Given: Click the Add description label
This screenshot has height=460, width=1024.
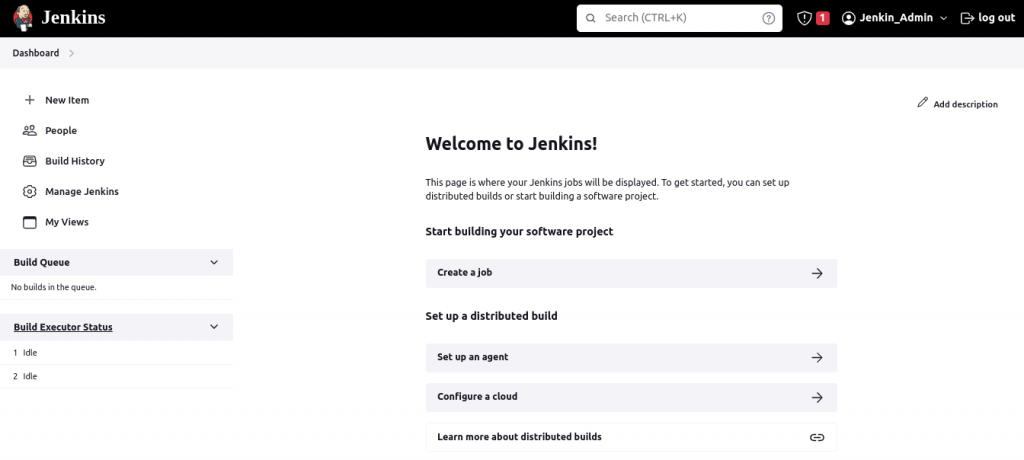Looking at the screenshot, I should point(965,104).
